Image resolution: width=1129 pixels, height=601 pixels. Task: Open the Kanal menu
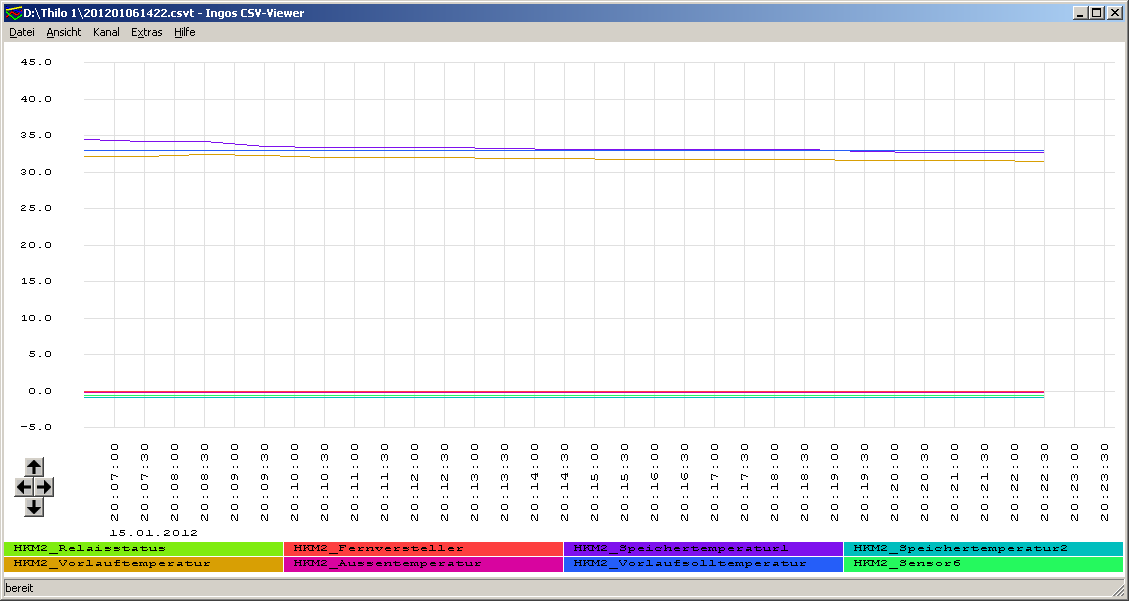[x=106, y=32]
